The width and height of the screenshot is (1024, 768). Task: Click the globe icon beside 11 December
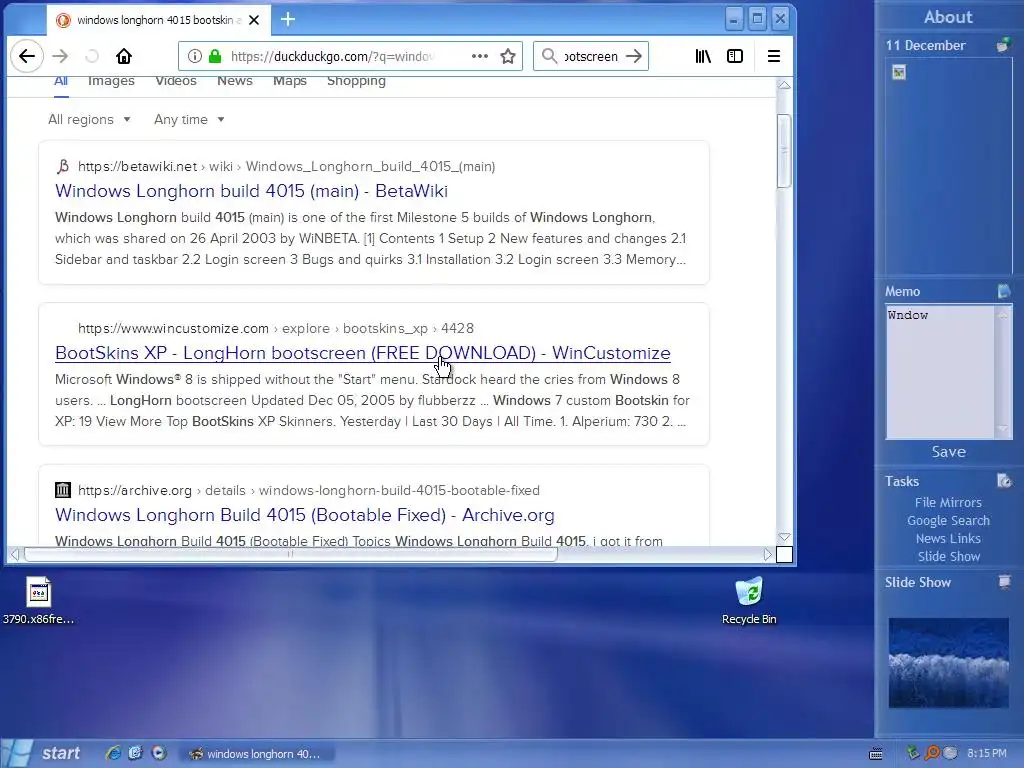click(x=1002, y=45)
